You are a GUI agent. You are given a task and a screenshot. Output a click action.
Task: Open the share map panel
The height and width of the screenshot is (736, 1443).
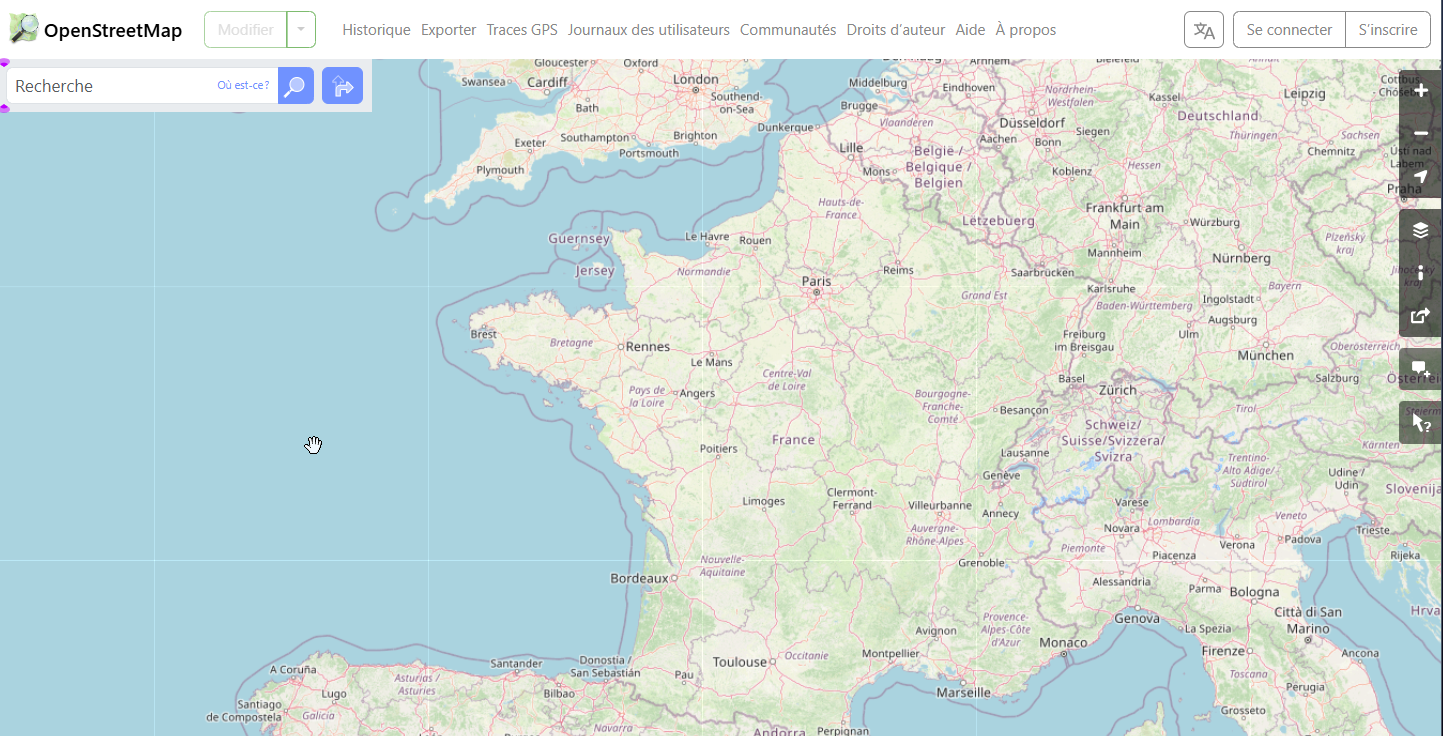click(1420, 316)
